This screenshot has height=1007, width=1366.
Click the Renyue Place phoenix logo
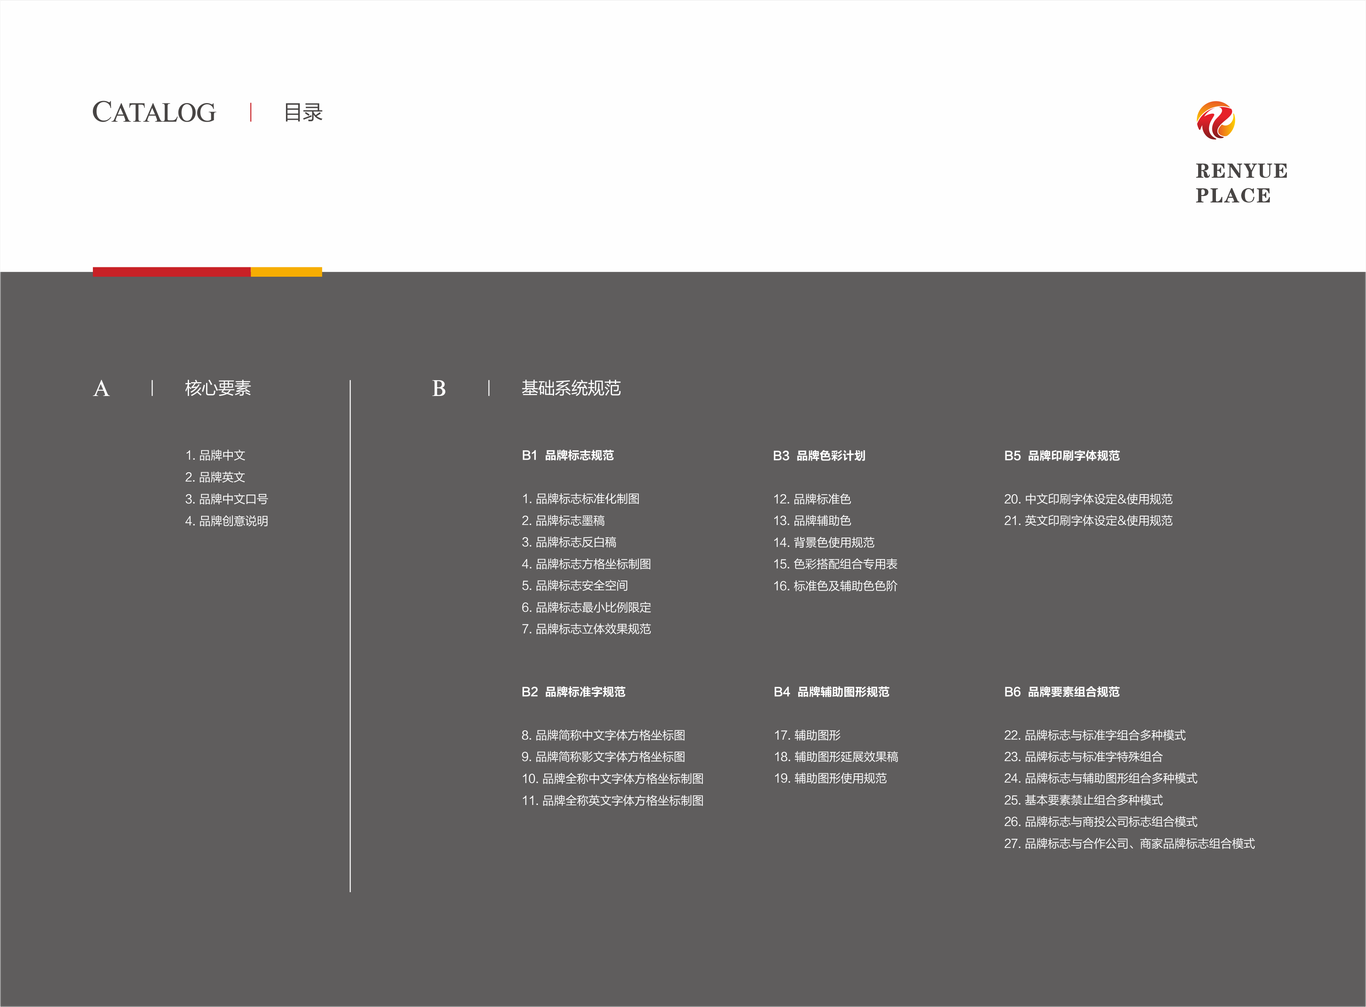(1216, 120)
